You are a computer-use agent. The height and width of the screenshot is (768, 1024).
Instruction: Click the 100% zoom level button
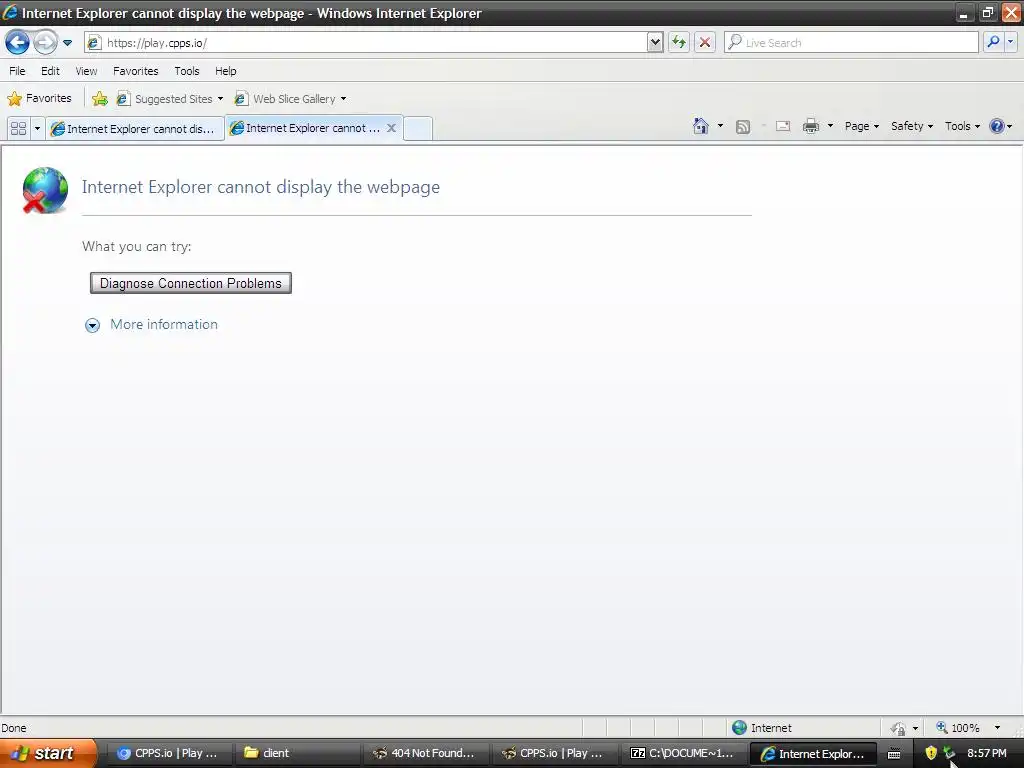(x=958, y=728)
